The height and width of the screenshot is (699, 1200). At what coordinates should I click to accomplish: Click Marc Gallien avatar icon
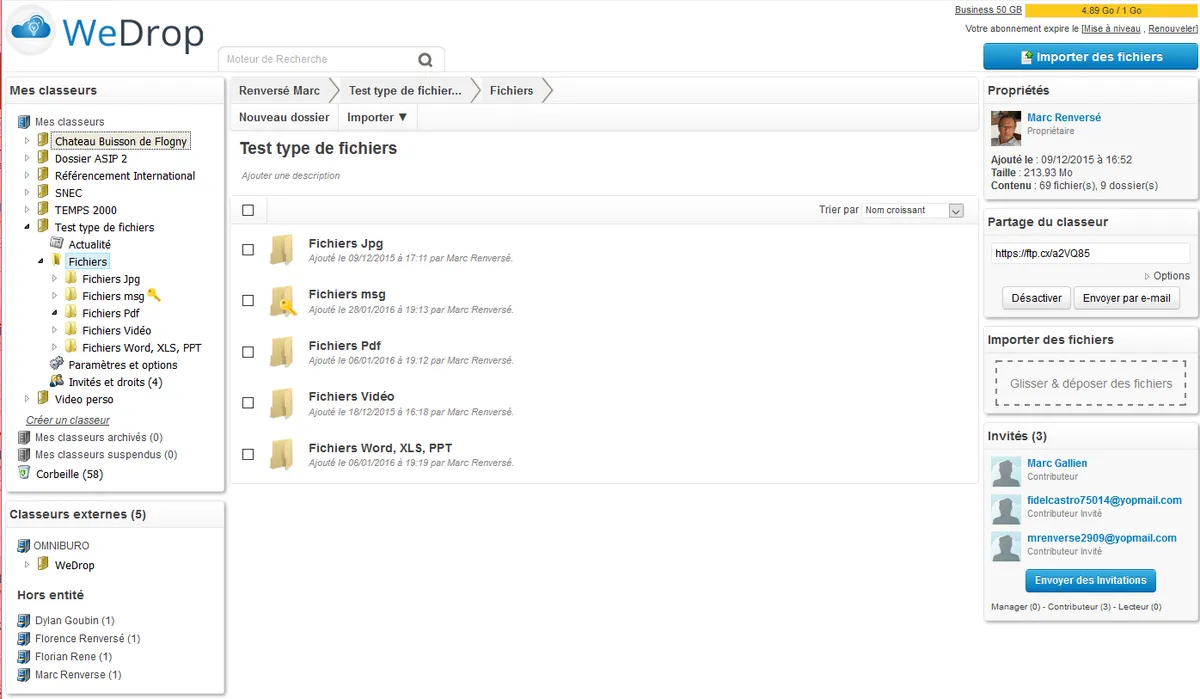coord(1006,472)
